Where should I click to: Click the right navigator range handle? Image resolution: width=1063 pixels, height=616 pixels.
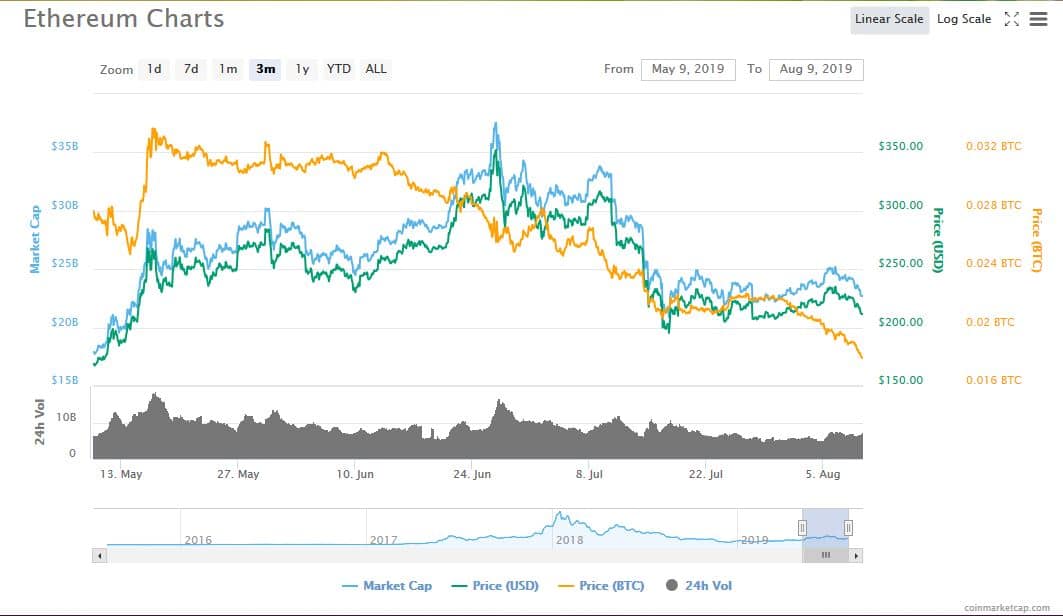tap(848, 527)
